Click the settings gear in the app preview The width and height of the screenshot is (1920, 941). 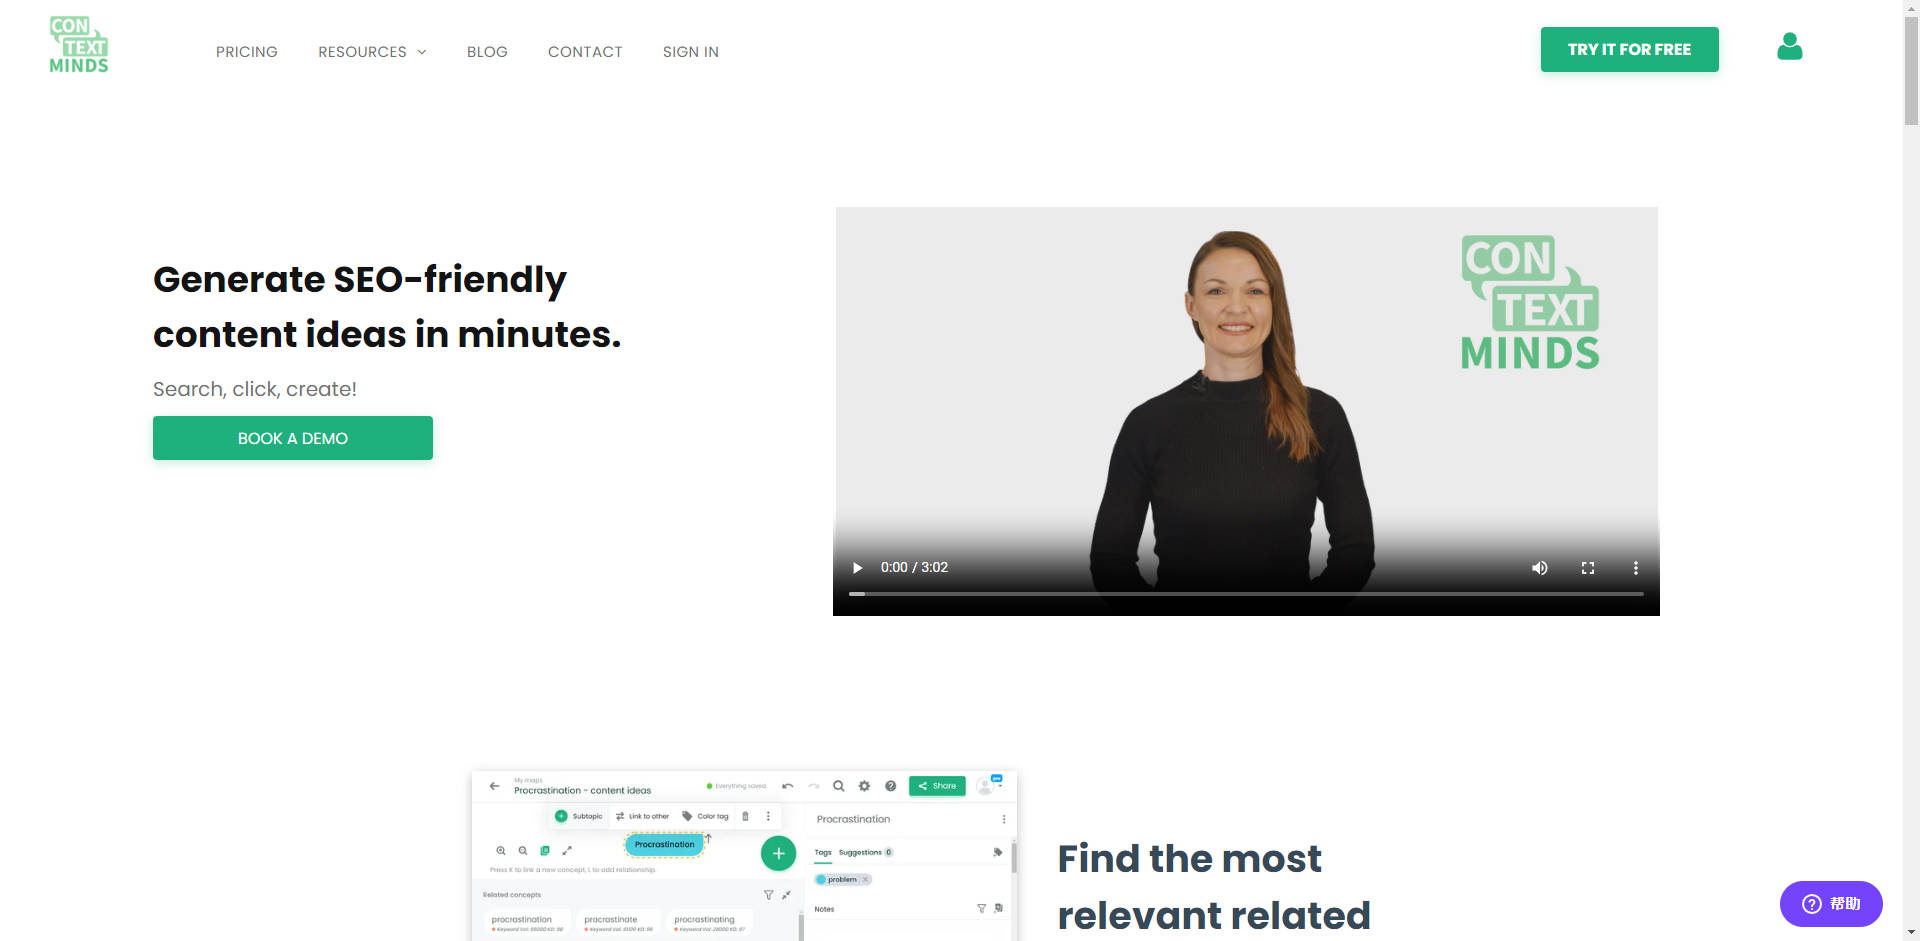(x=864, y=786)
